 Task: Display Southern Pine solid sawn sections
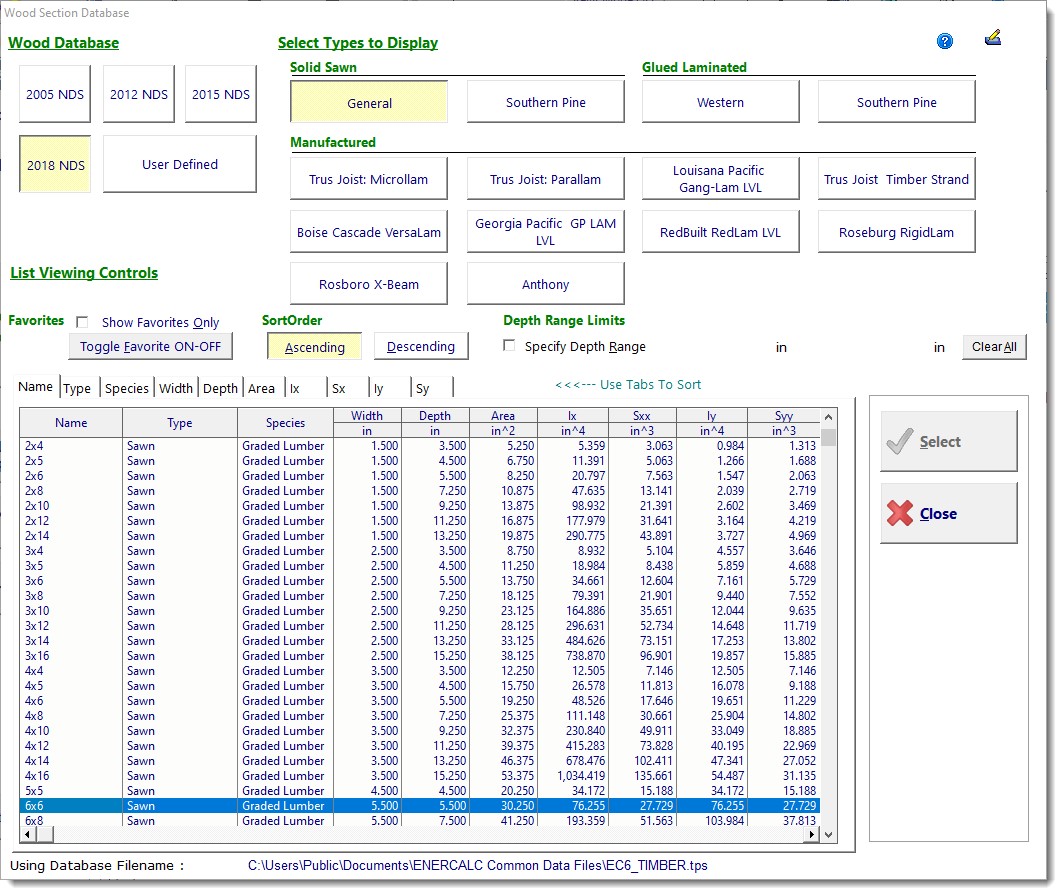[545, 101]
